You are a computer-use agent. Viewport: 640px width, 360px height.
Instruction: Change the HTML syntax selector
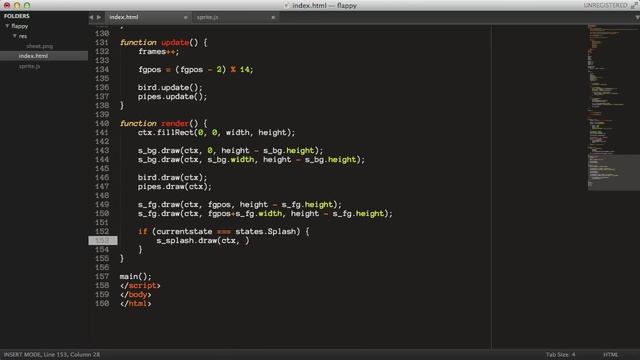pyautogui.click(x=611, y=354)
